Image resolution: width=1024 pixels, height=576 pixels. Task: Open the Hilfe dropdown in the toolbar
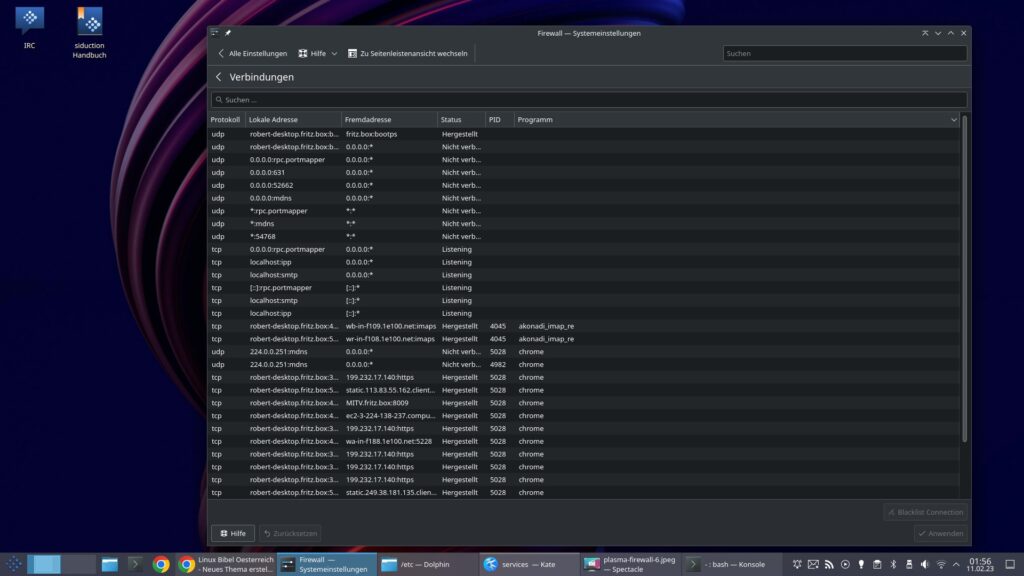[x=318, y=54]
